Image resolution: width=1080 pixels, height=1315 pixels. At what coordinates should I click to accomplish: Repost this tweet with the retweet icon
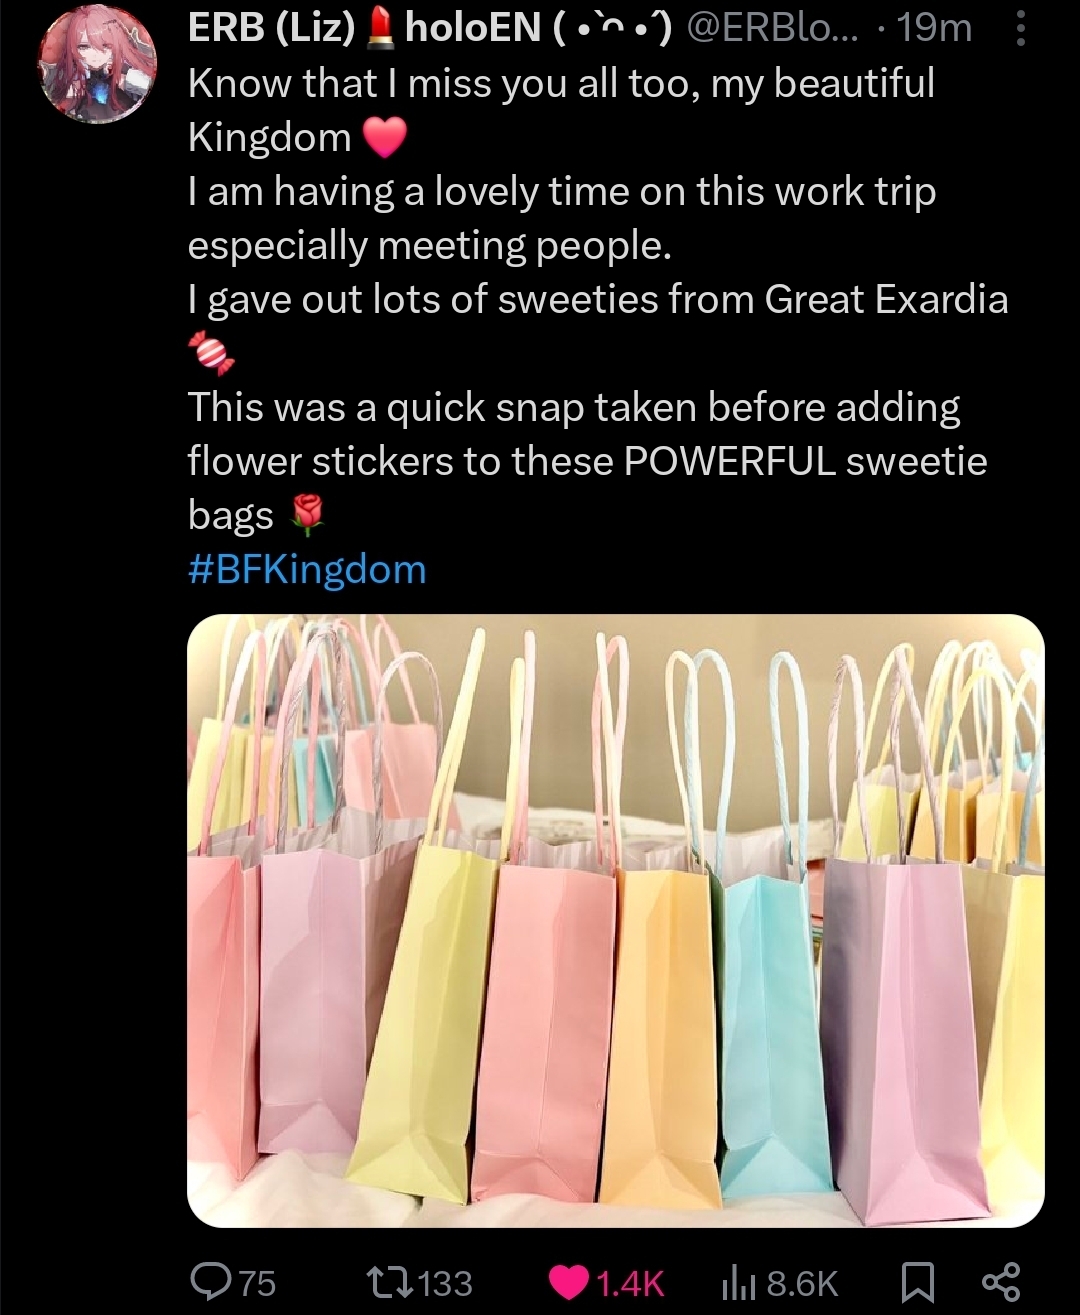[386, 1281]
